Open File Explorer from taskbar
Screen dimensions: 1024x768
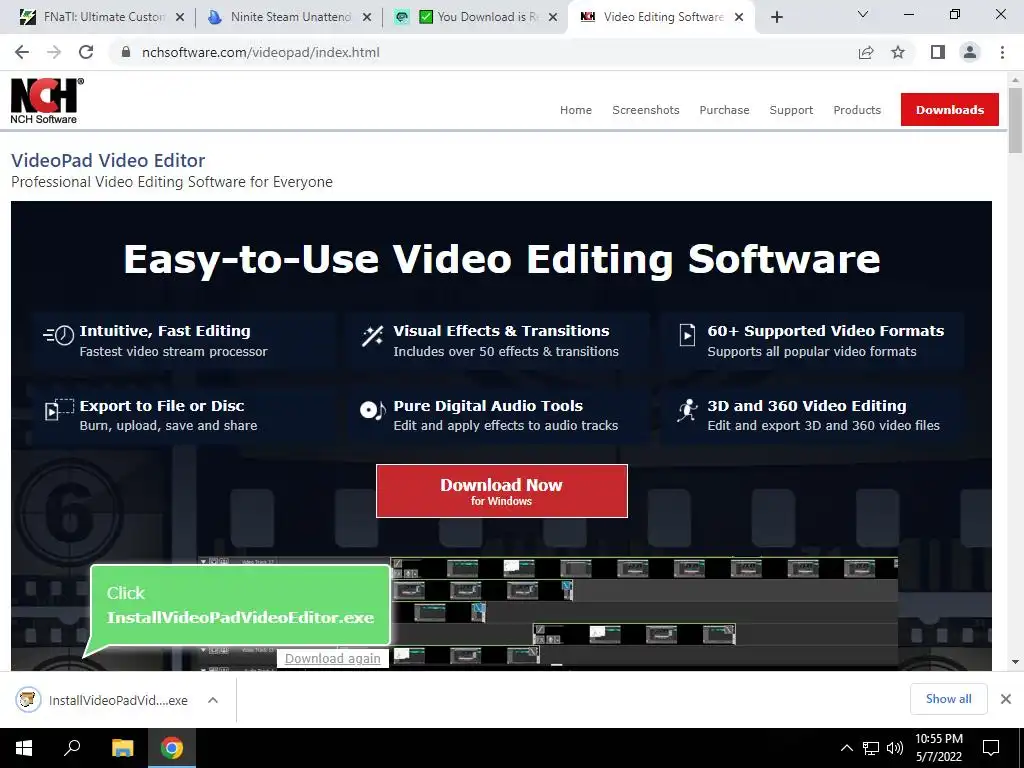coord(122,748)
